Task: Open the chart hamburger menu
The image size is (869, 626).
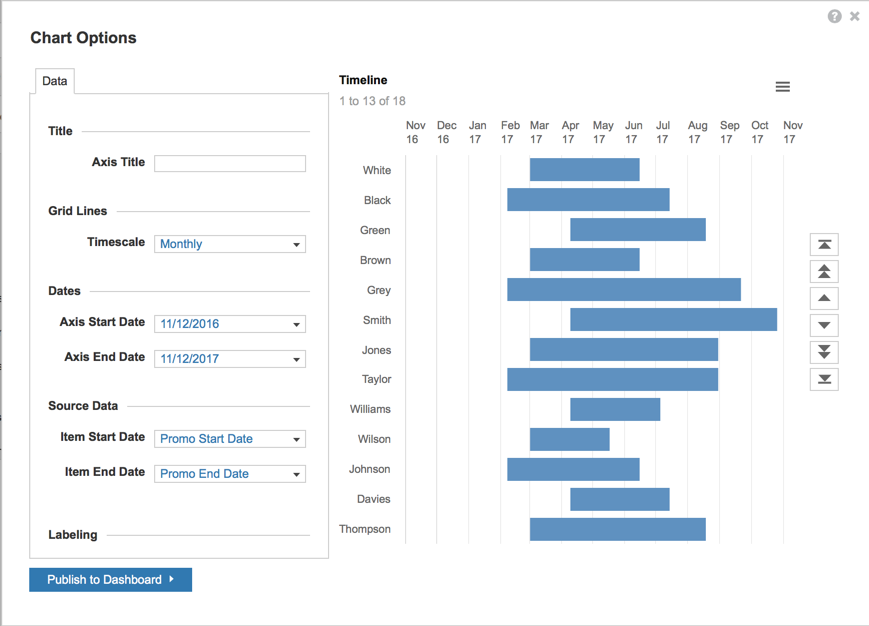Action: click(x=783, y=87)
